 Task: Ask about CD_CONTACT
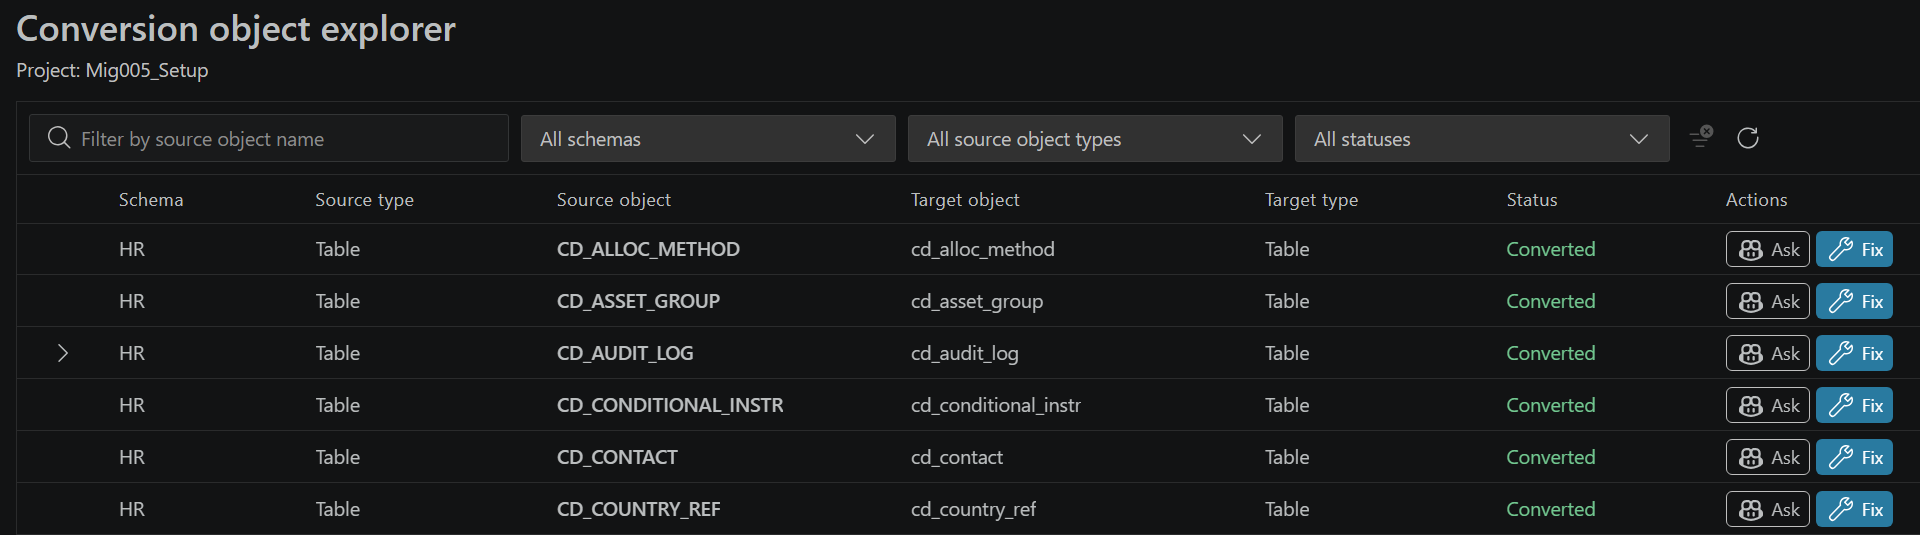(1767, 457)
